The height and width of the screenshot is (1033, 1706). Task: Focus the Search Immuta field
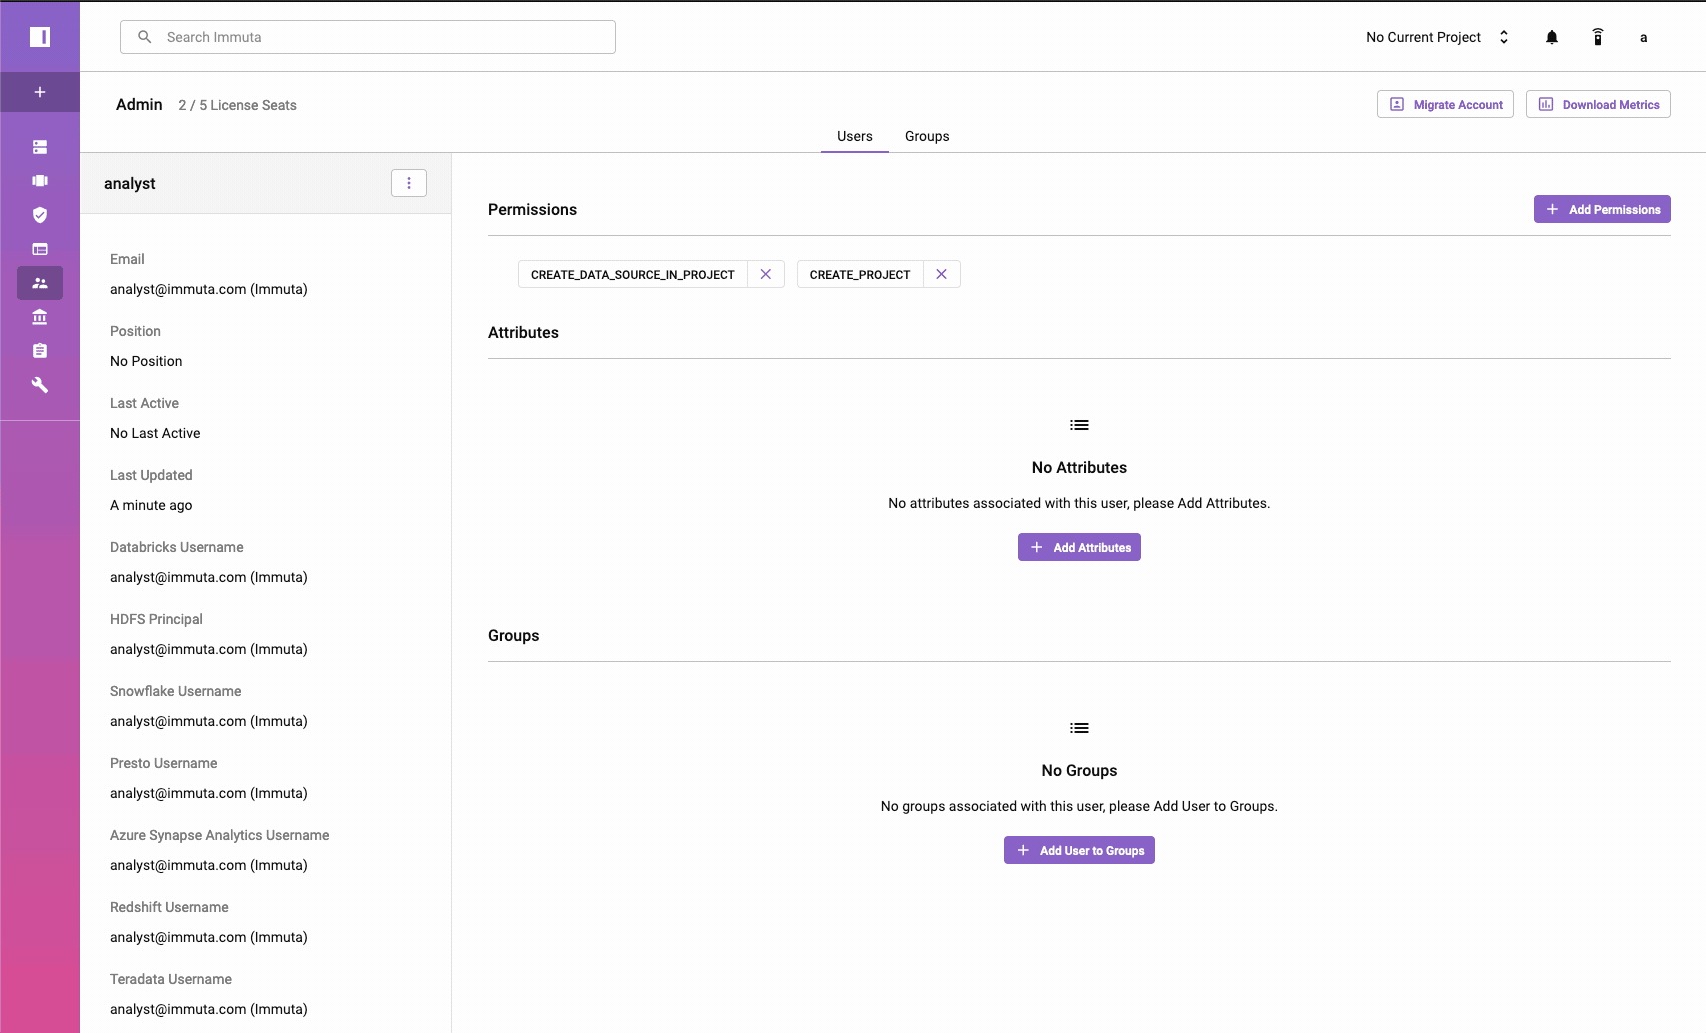[368, 37]
